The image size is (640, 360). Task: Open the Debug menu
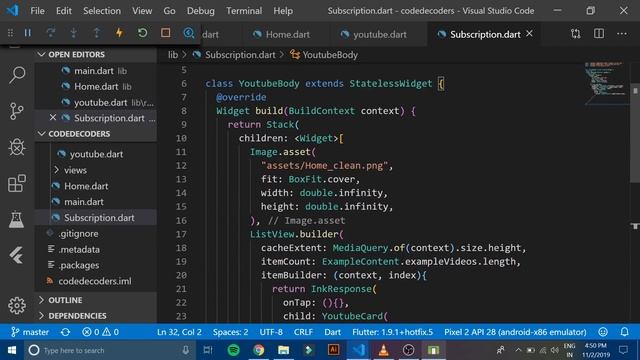(x=200, y=11)
